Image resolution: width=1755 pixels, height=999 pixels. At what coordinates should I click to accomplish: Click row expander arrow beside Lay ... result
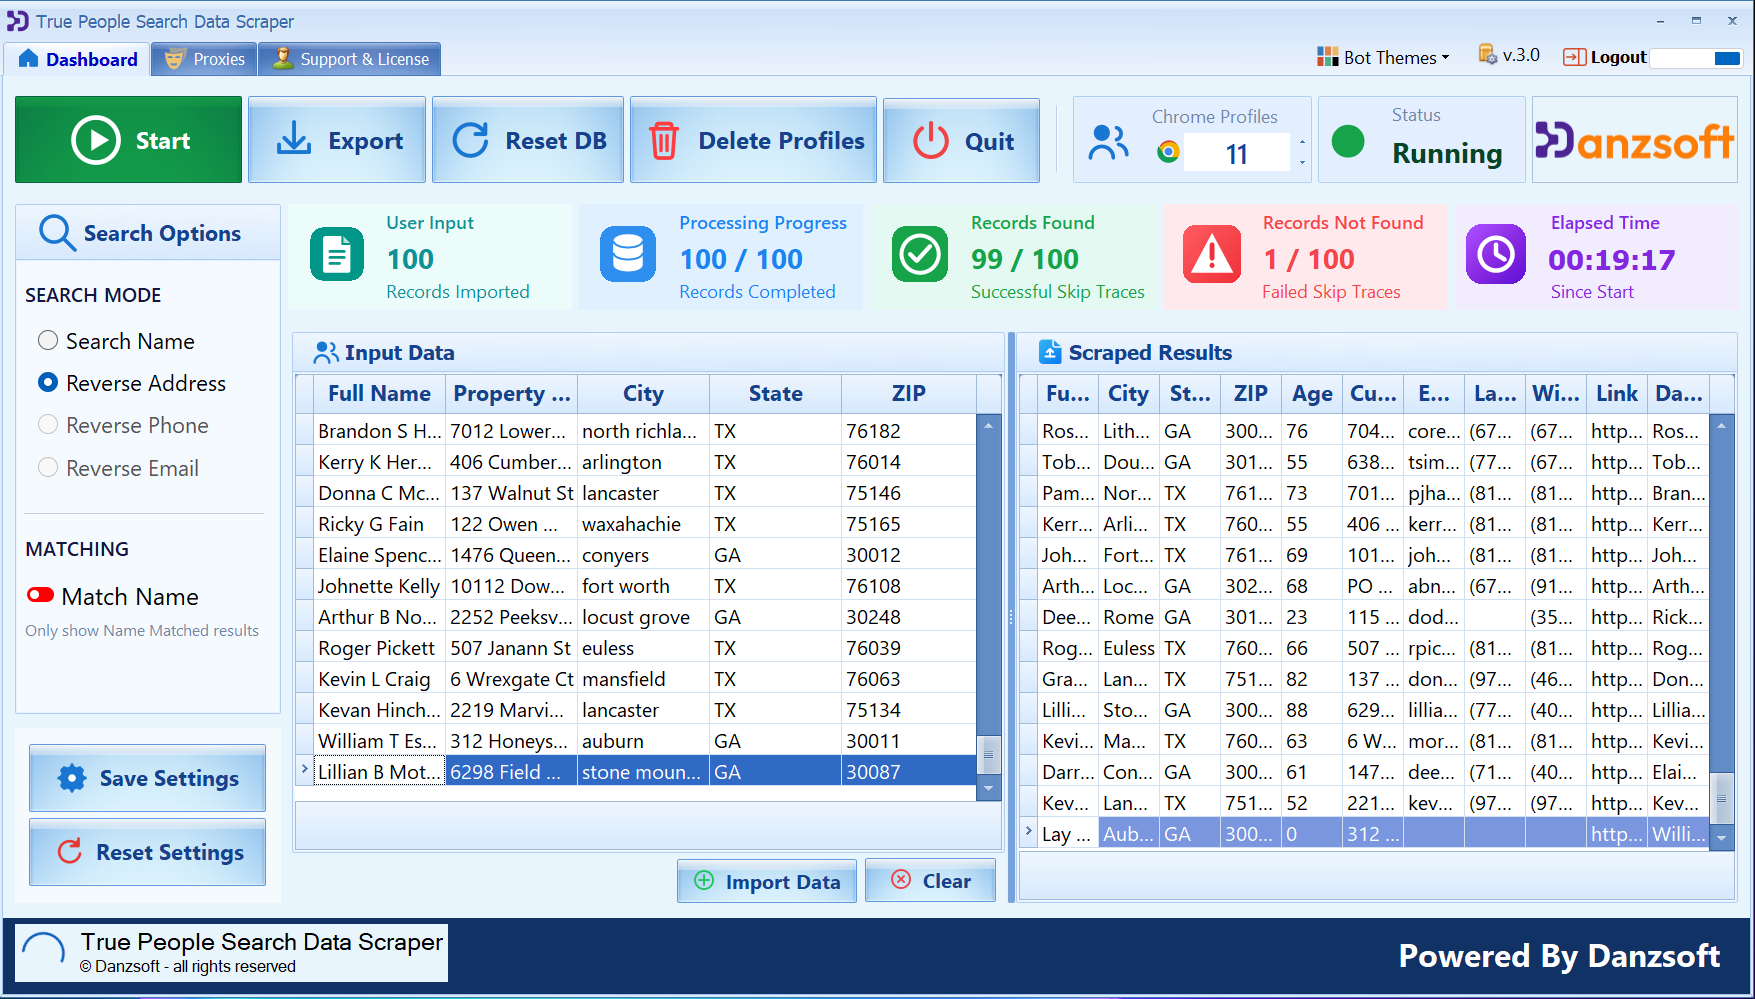tap(1029, 831)
